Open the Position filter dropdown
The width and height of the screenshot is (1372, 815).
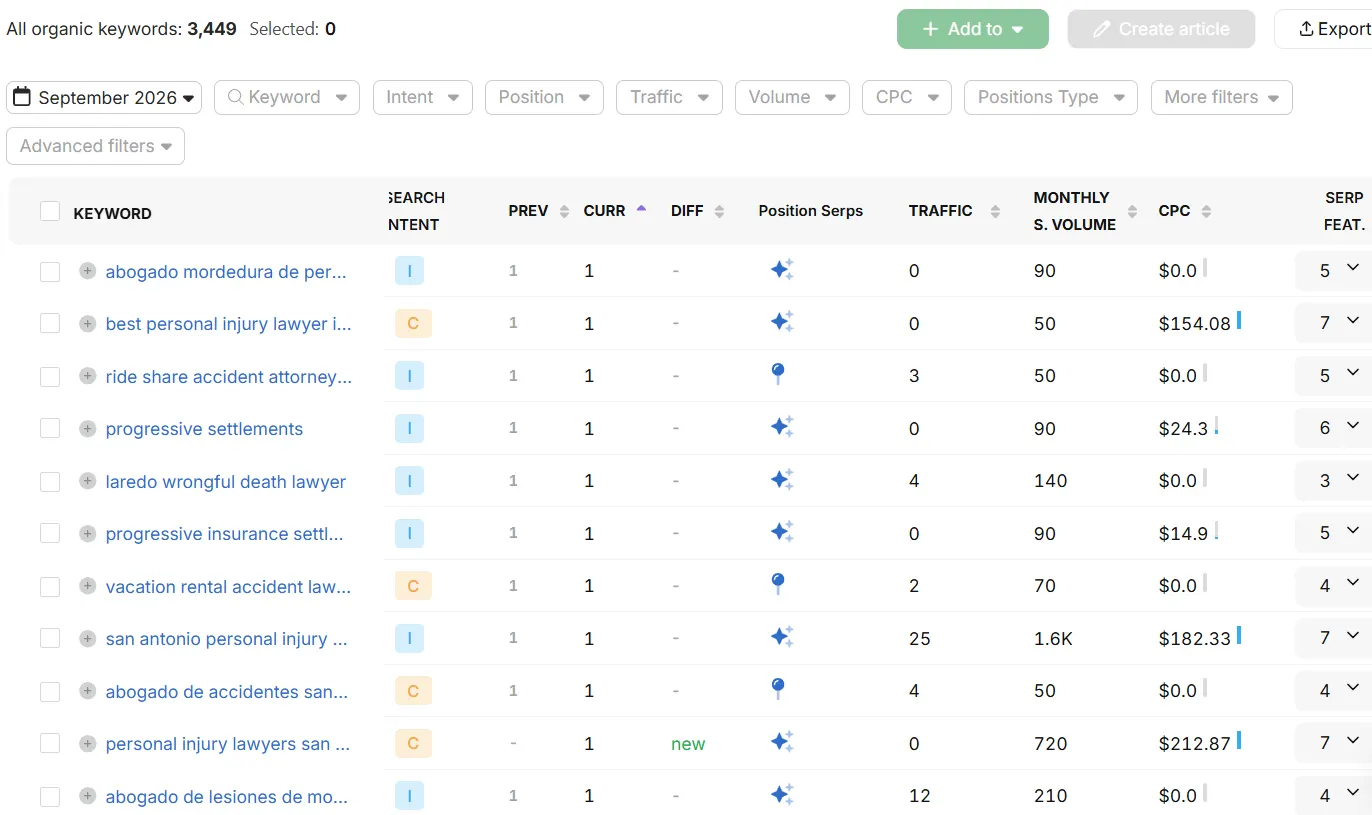(544, 98)
